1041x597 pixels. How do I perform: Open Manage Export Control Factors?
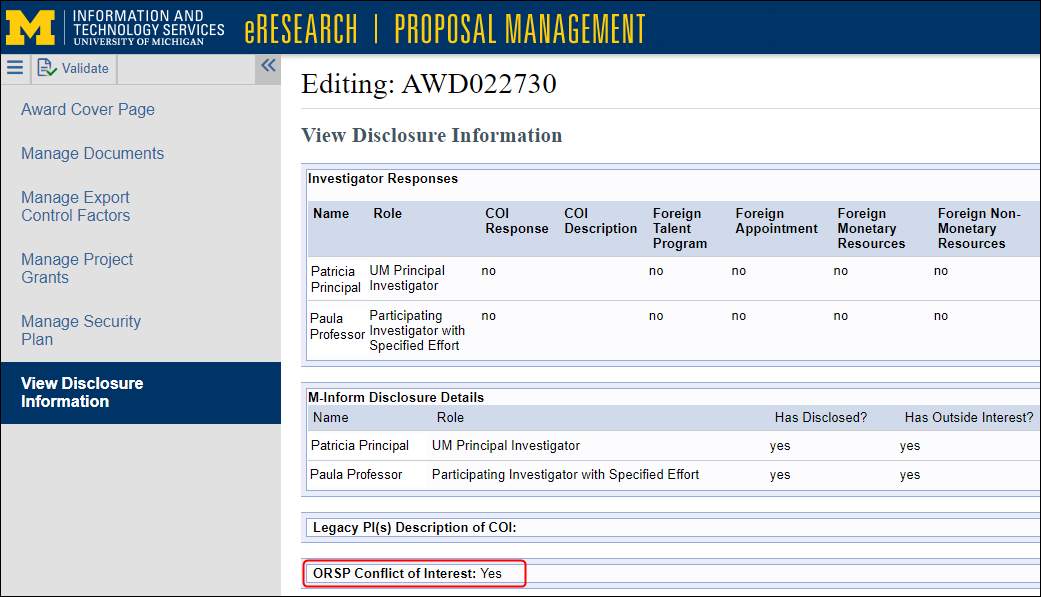75,206
